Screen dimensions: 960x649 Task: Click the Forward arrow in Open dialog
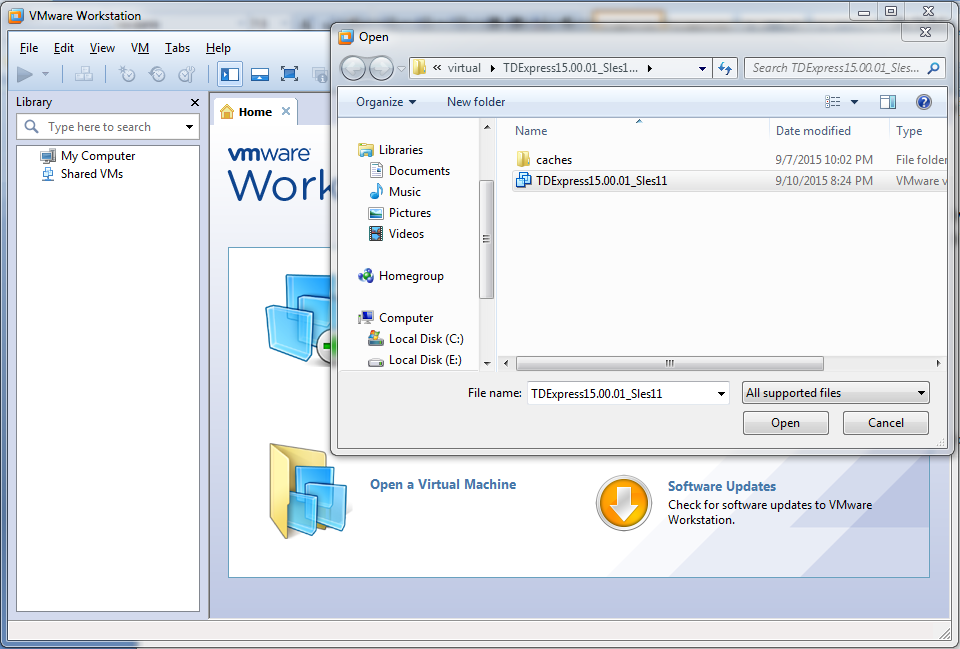click(381, 68)
